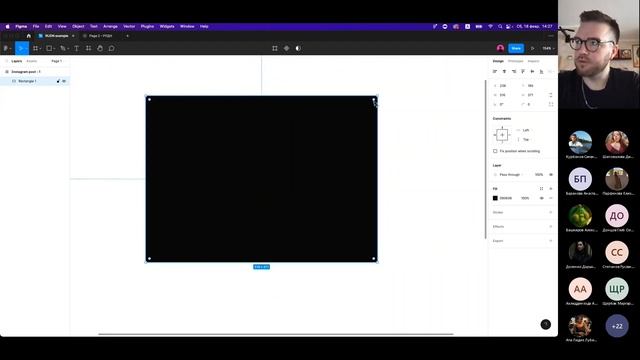Select the Rectangle 1 layer row

tap(35, 81)
